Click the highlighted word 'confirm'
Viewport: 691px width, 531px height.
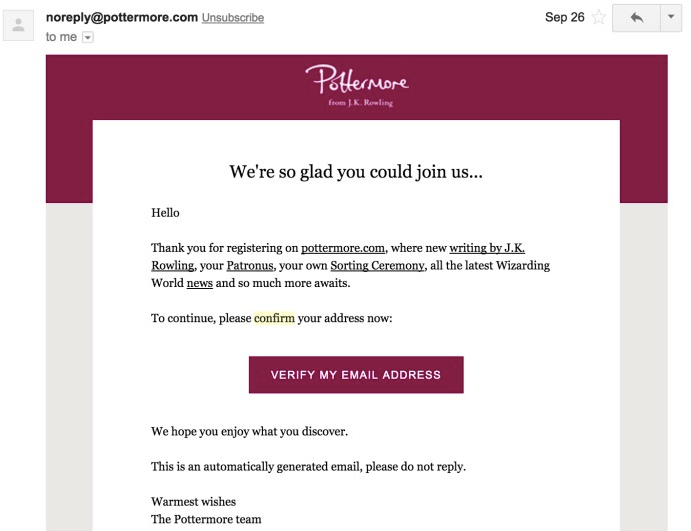click(x=274, y=319)
